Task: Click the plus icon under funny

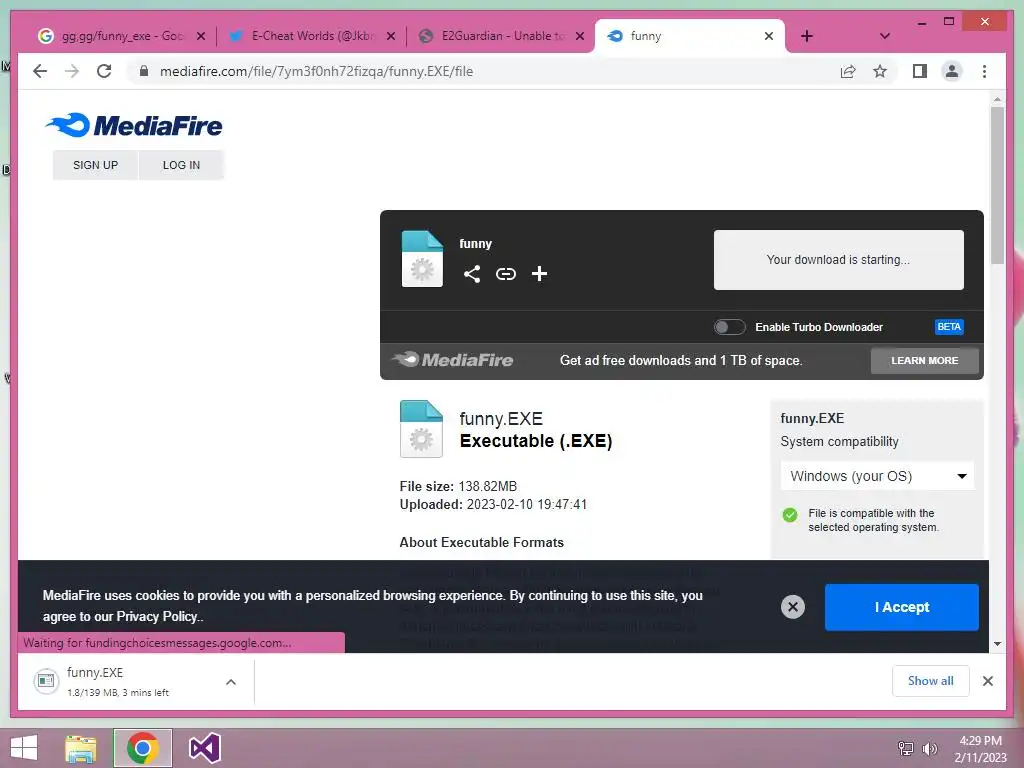Action: point(539,274)
